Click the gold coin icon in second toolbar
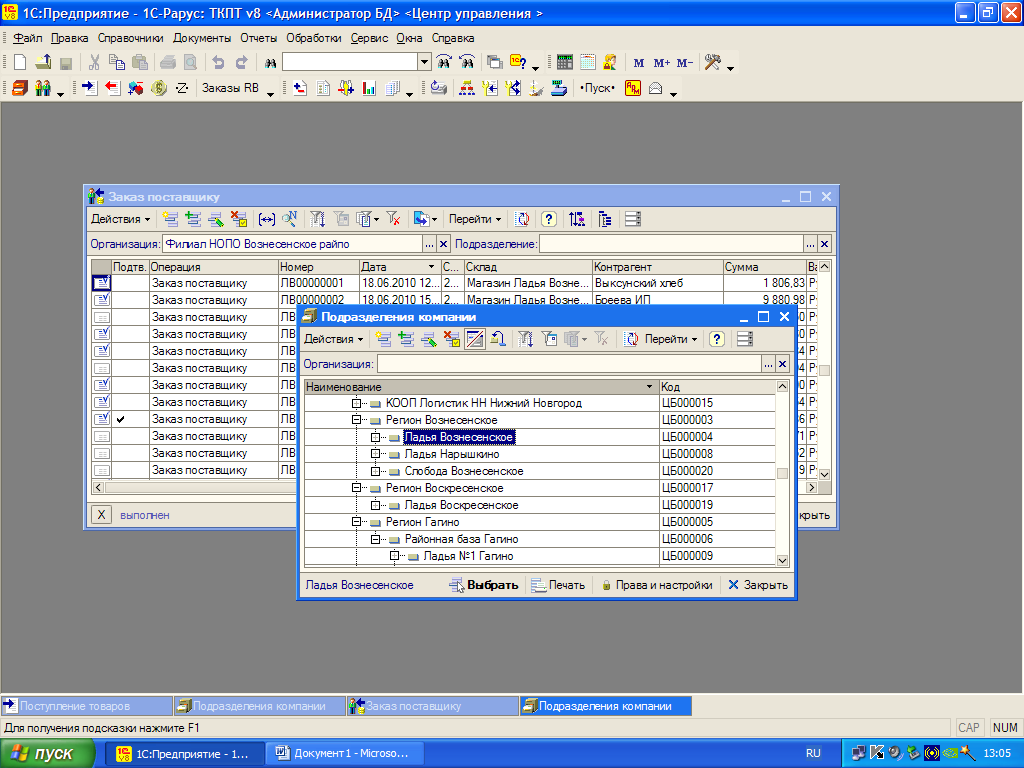Image resolution: width=1024 pixels, height=768 pixels. click(x=159, y=88)
